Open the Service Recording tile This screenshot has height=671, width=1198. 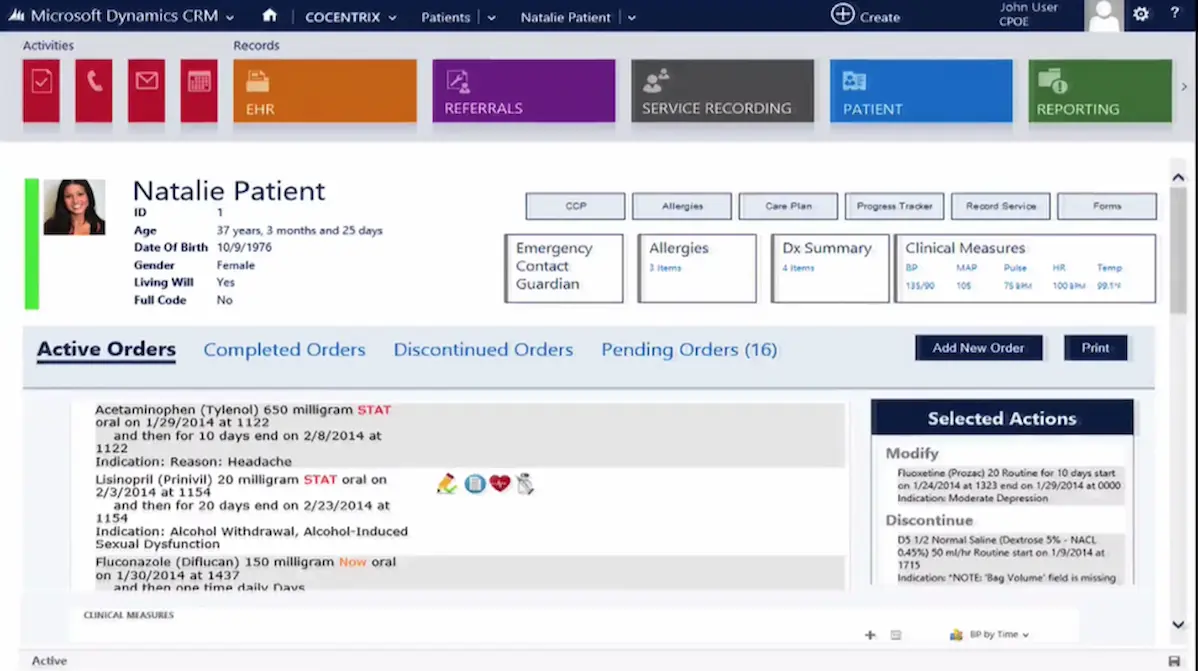722,91
